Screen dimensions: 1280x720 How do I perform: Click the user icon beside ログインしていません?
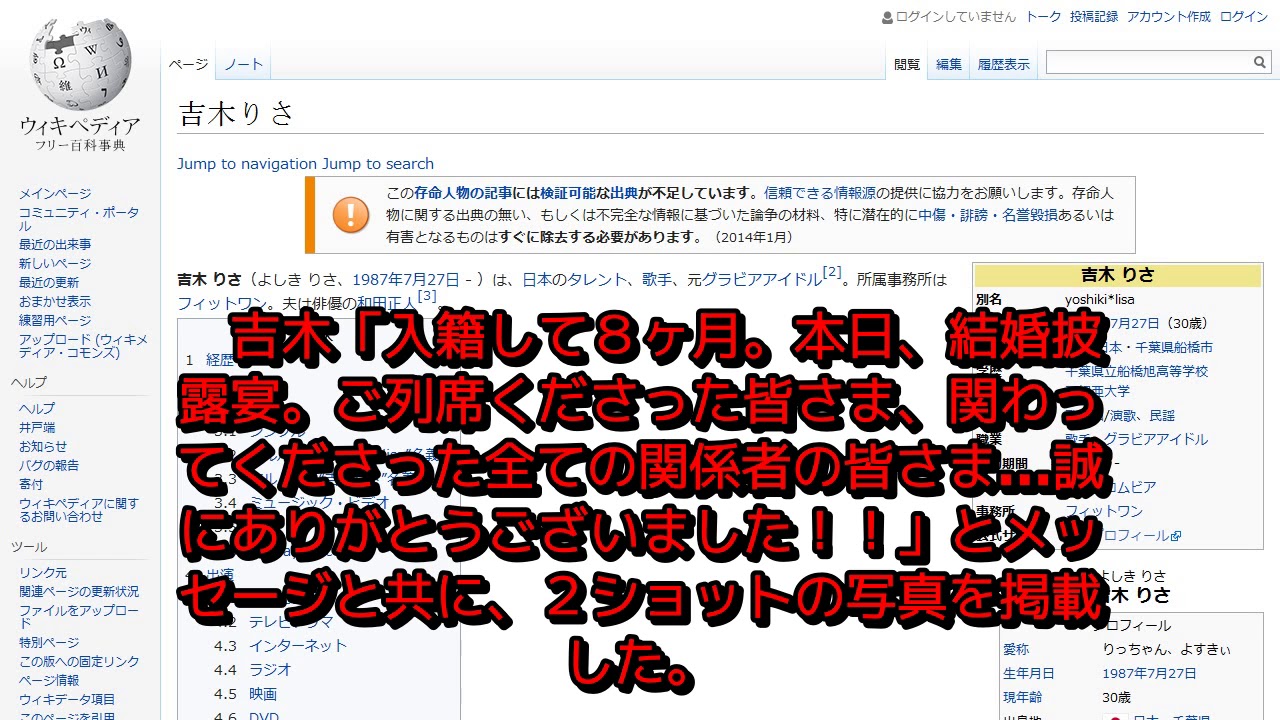click(887, 17)
